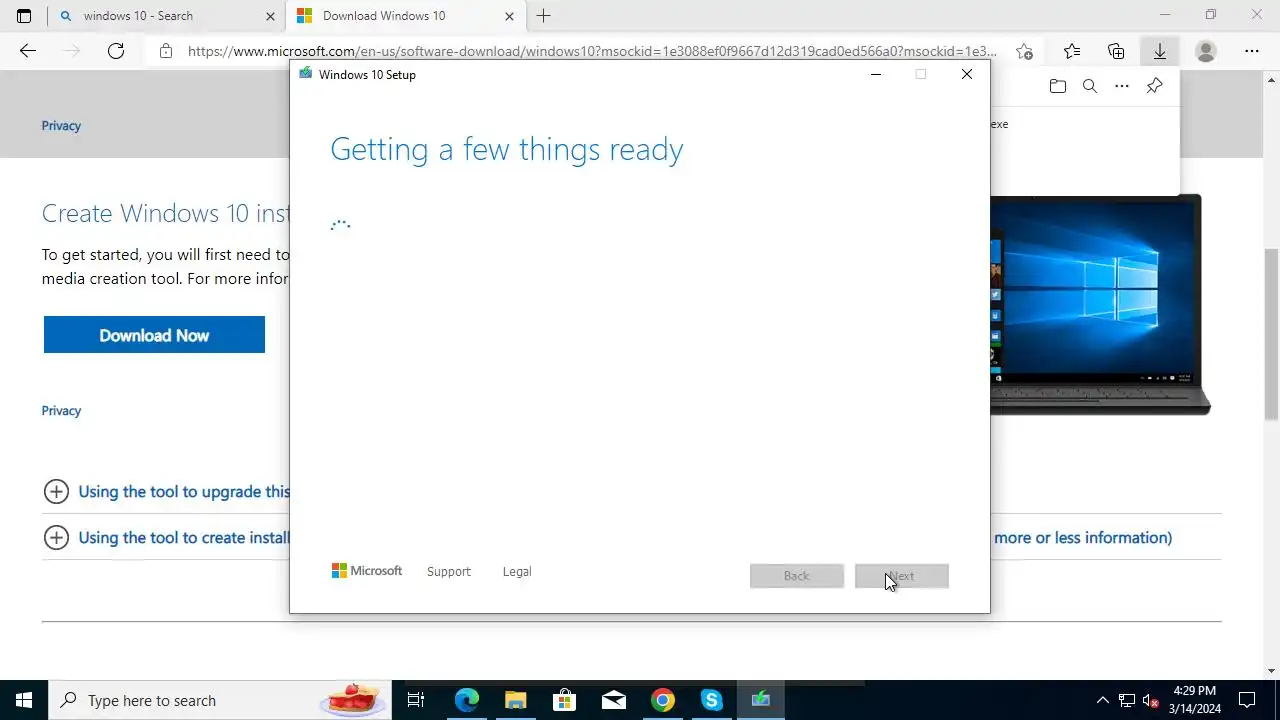Close the 'windows 10 - Search' tab

tap(270, 16)
